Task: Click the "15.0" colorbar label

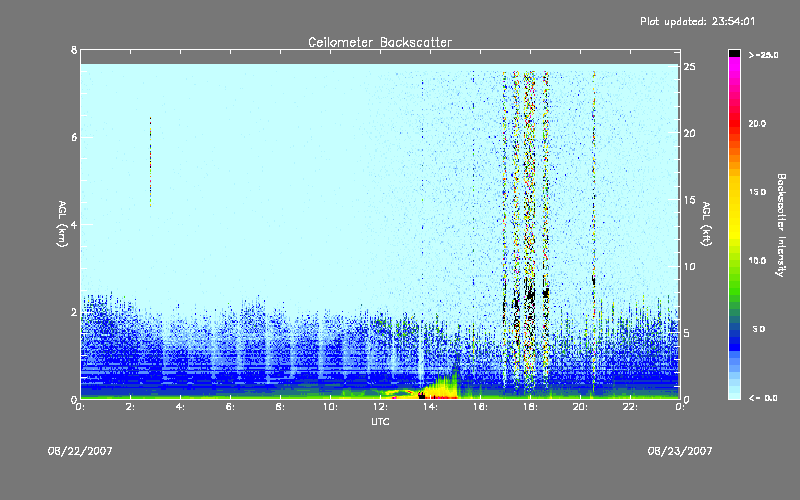Action: (x=757, y=192)
